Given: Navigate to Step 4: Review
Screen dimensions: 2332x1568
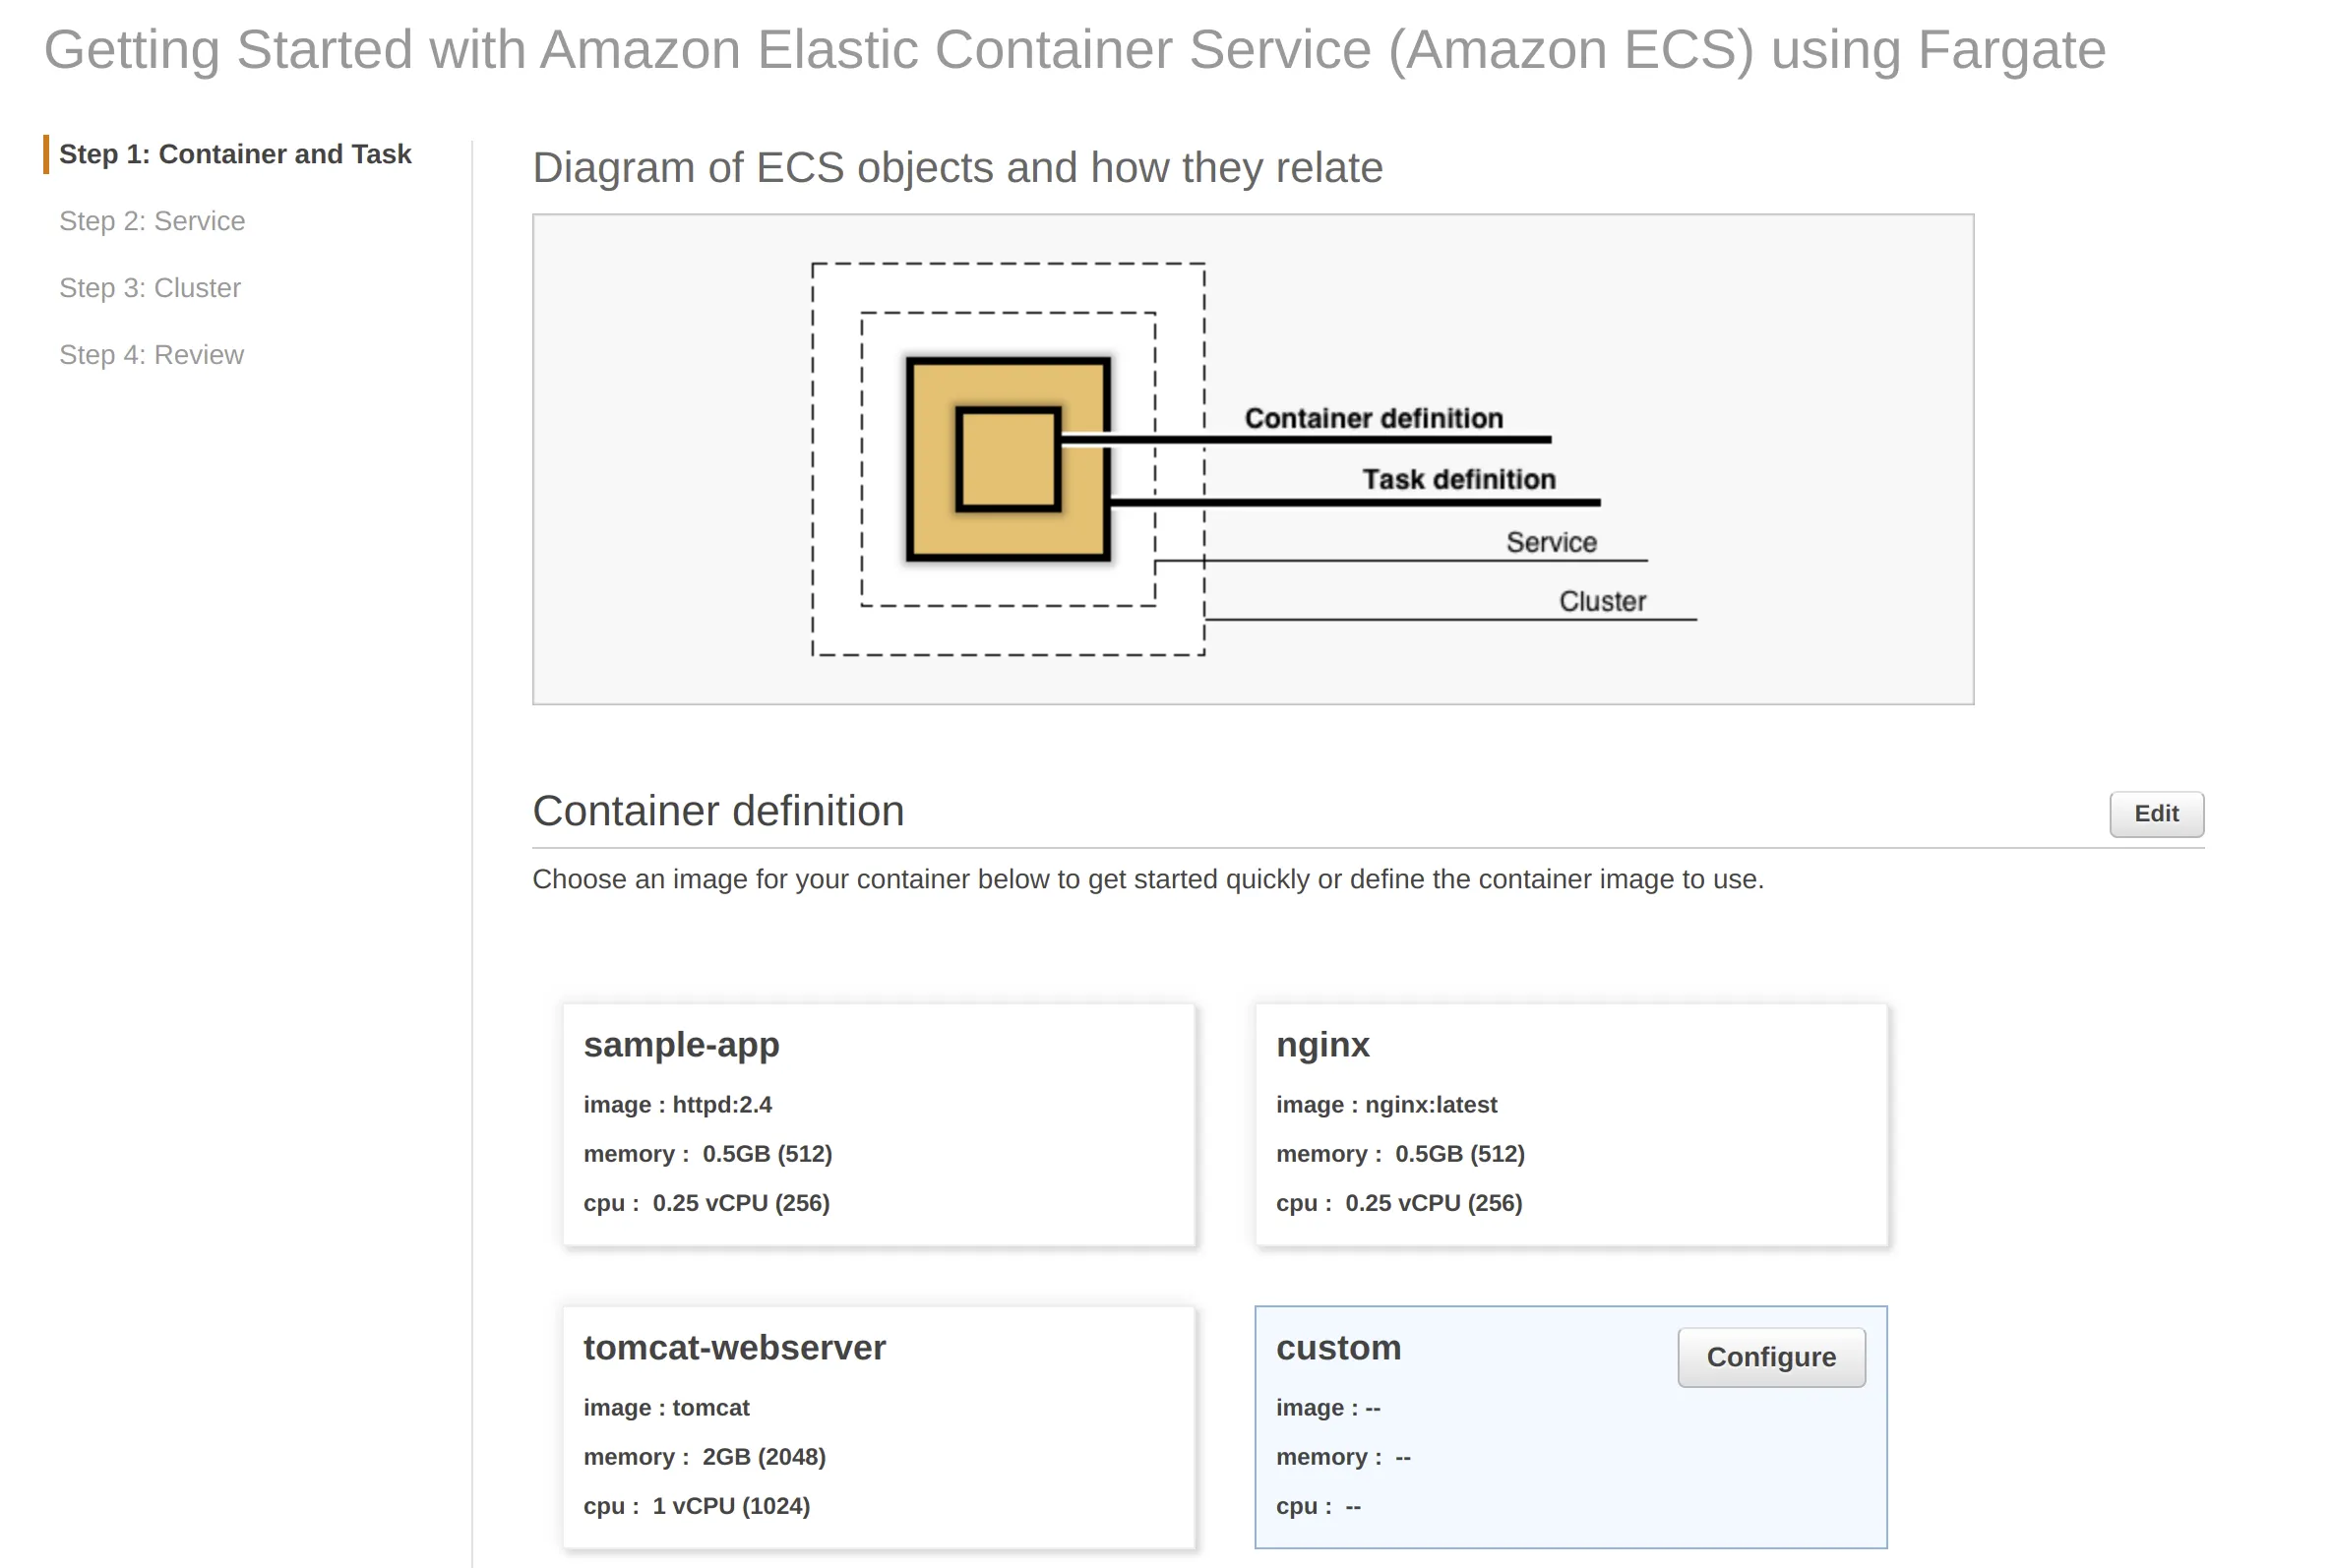Looking at the screenshot, I should coord(151,354).
